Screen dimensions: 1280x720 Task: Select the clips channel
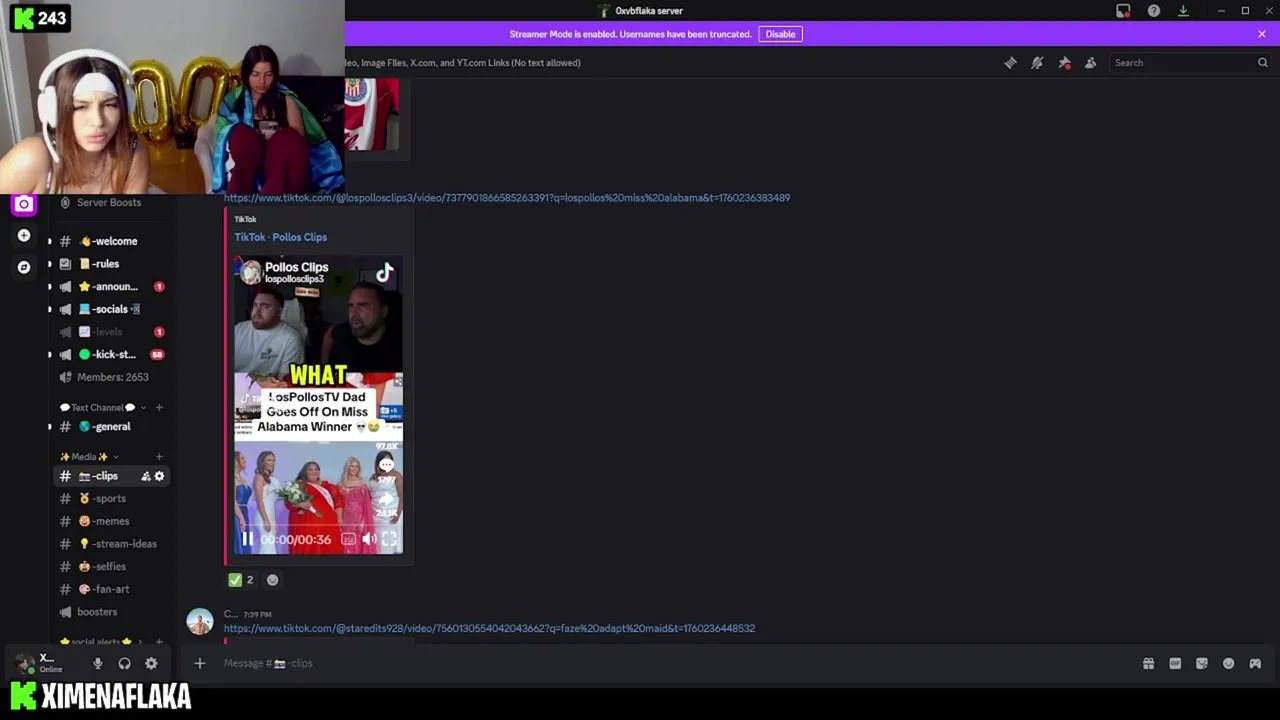pyautogui.click(x=109, y=476)
